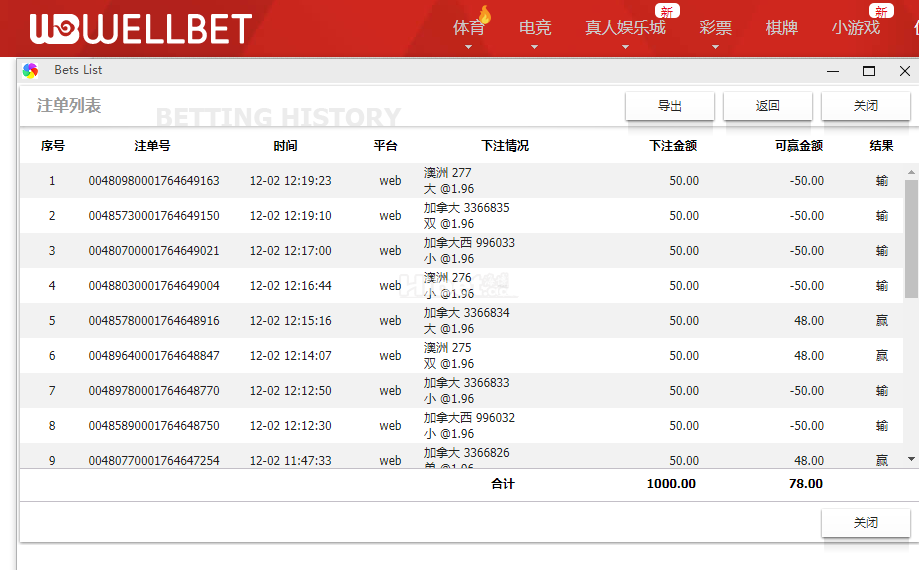This screenshot has width=919, height=570.
Task: Click the top 关闭 button
Action: 865,106
